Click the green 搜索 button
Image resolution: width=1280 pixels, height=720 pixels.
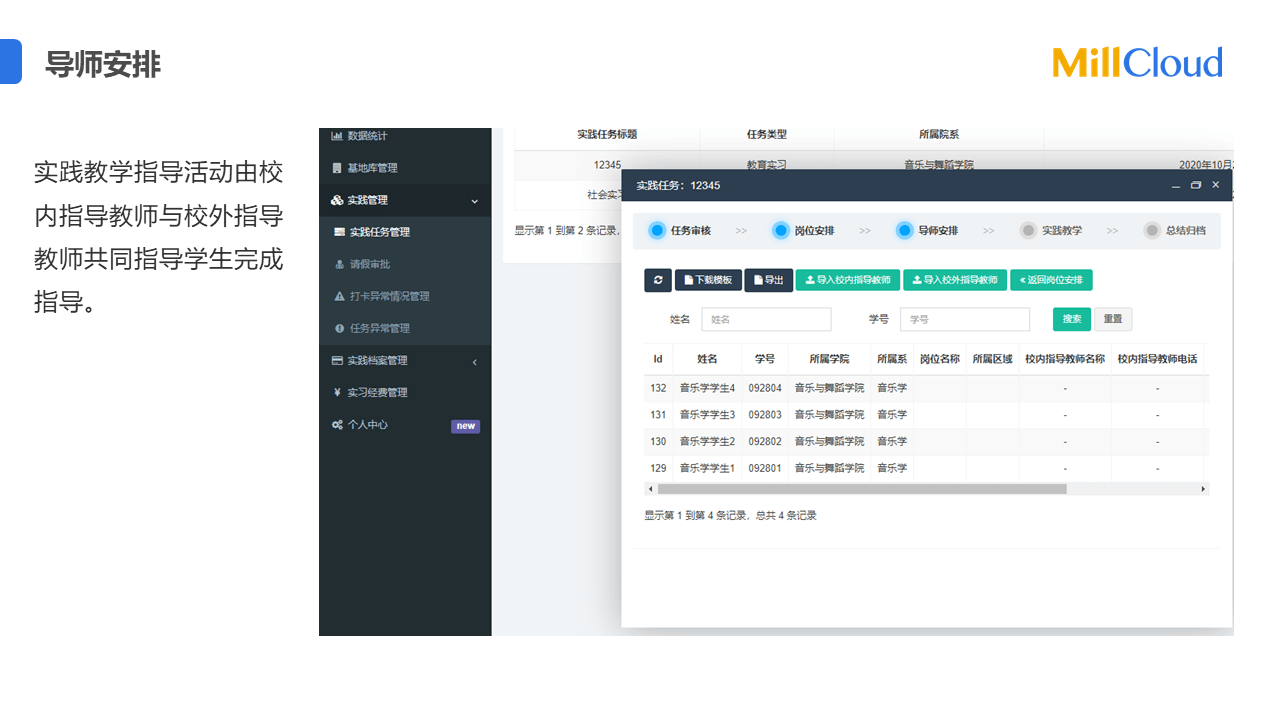point(1071,319)
